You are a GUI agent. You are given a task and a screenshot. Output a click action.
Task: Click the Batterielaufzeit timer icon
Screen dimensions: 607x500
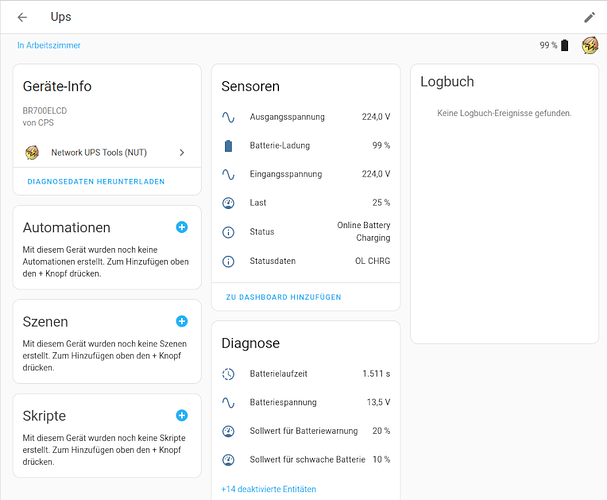[x=228, y=374]
